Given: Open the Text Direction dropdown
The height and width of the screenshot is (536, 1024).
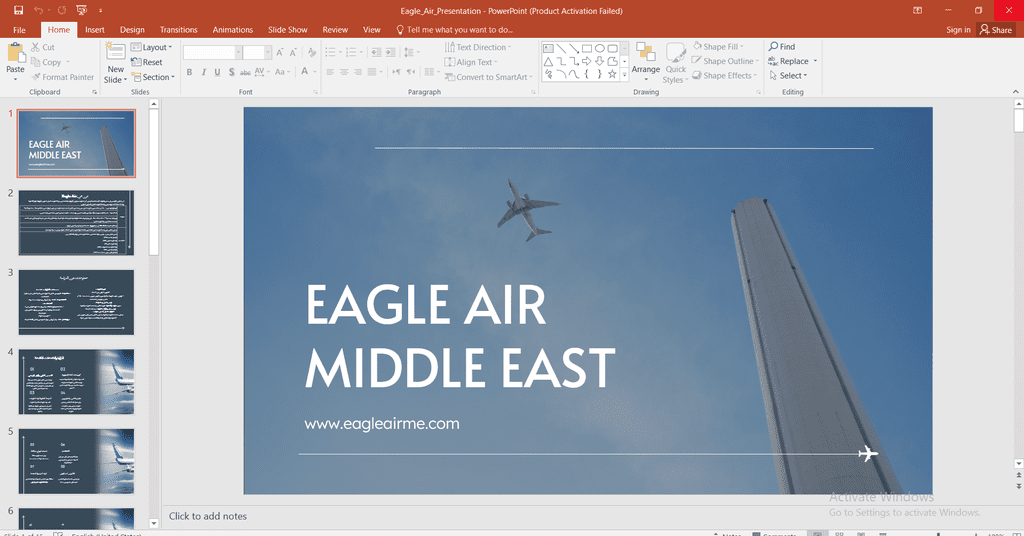Looking at the screenshot, I should click(x=478, y=47).
